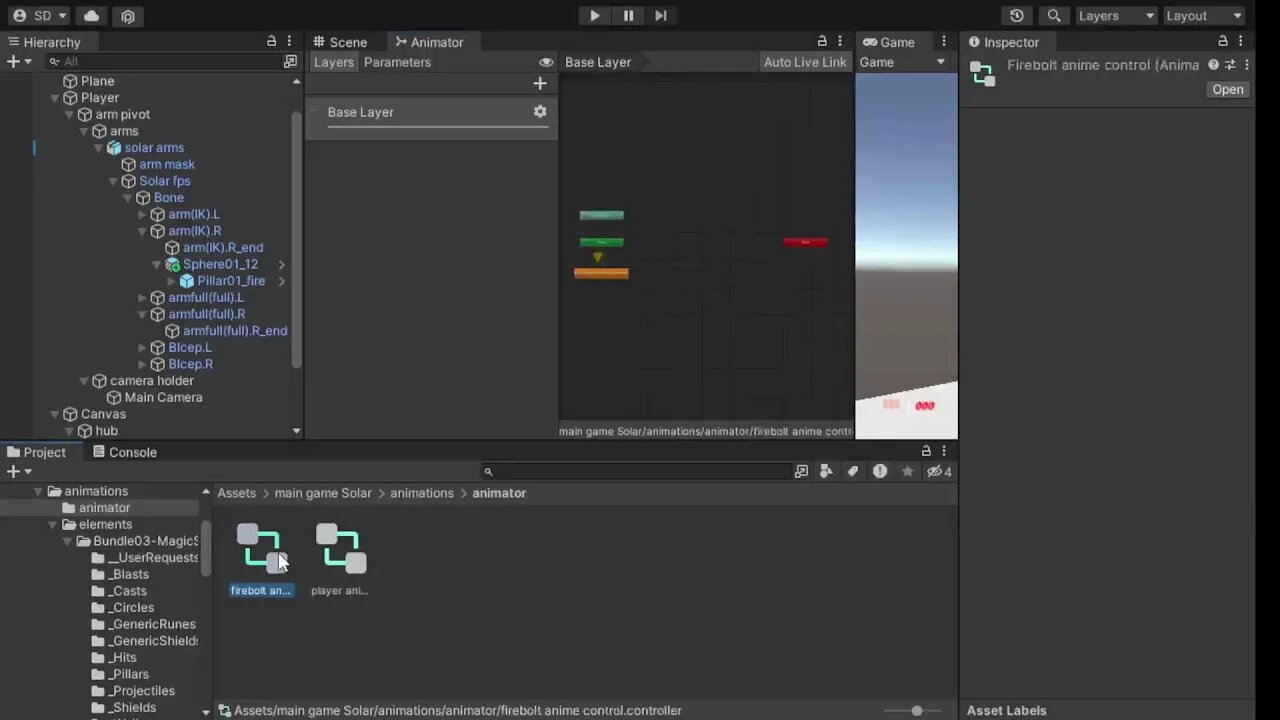Click Project Search by Label tag icon
The image size is (1280, 720).
tap(853, 471)
